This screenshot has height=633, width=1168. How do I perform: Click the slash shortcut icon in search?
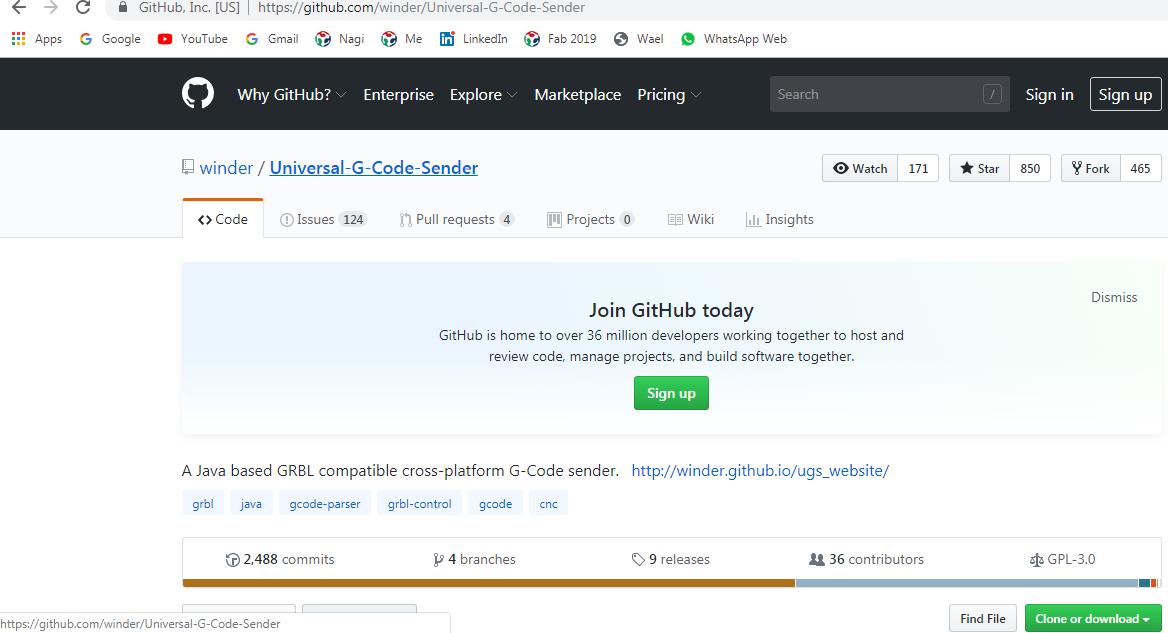[991, 94]
